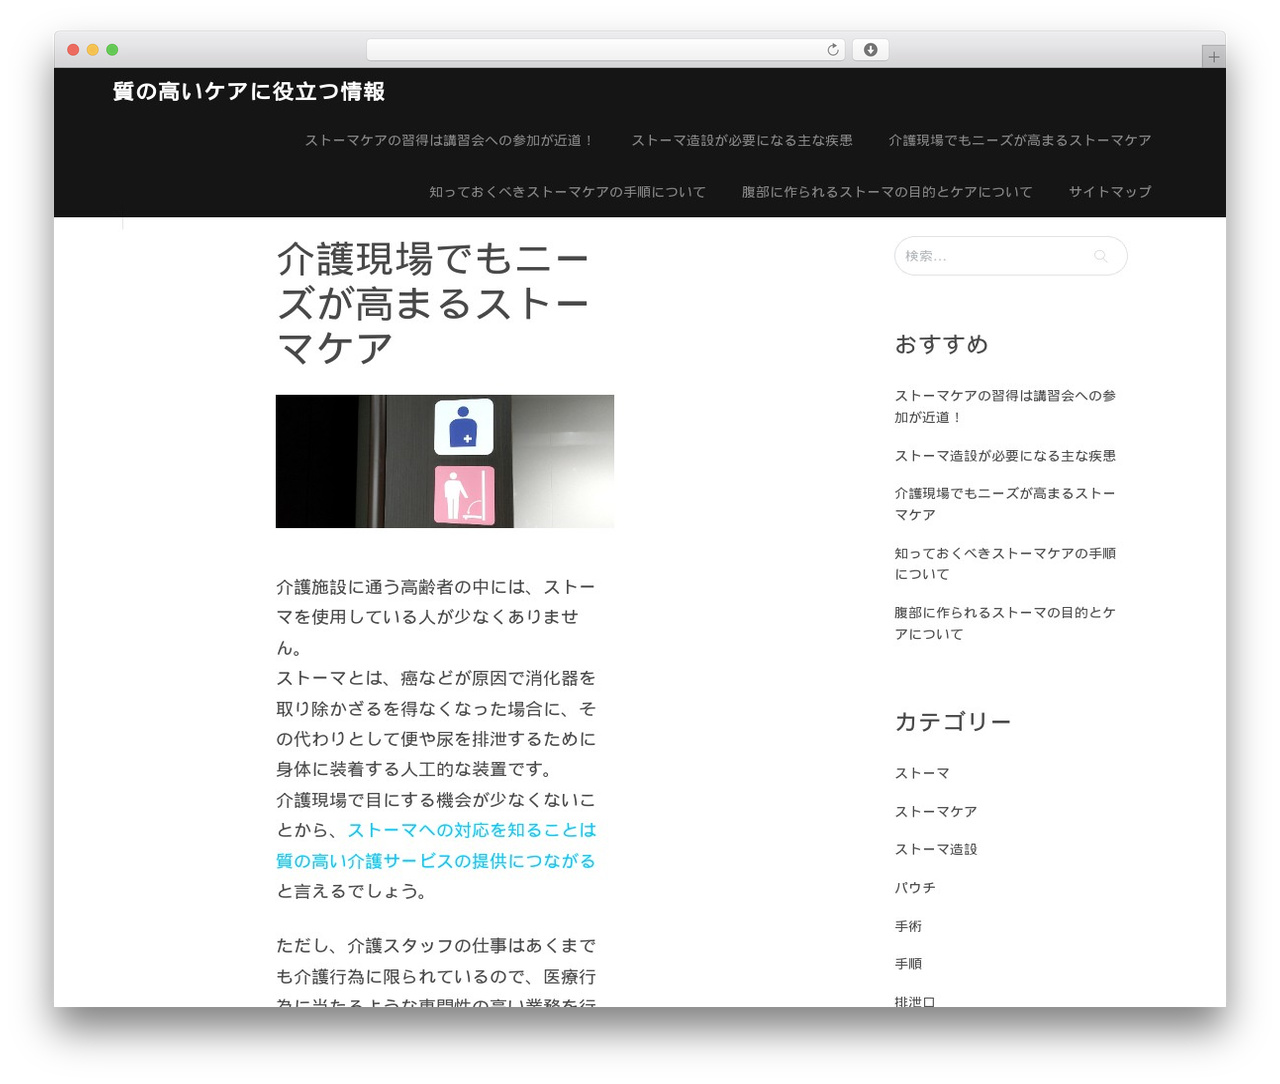1280x1084 pixels.
Task: Click the download icon button
Action: 870,50
